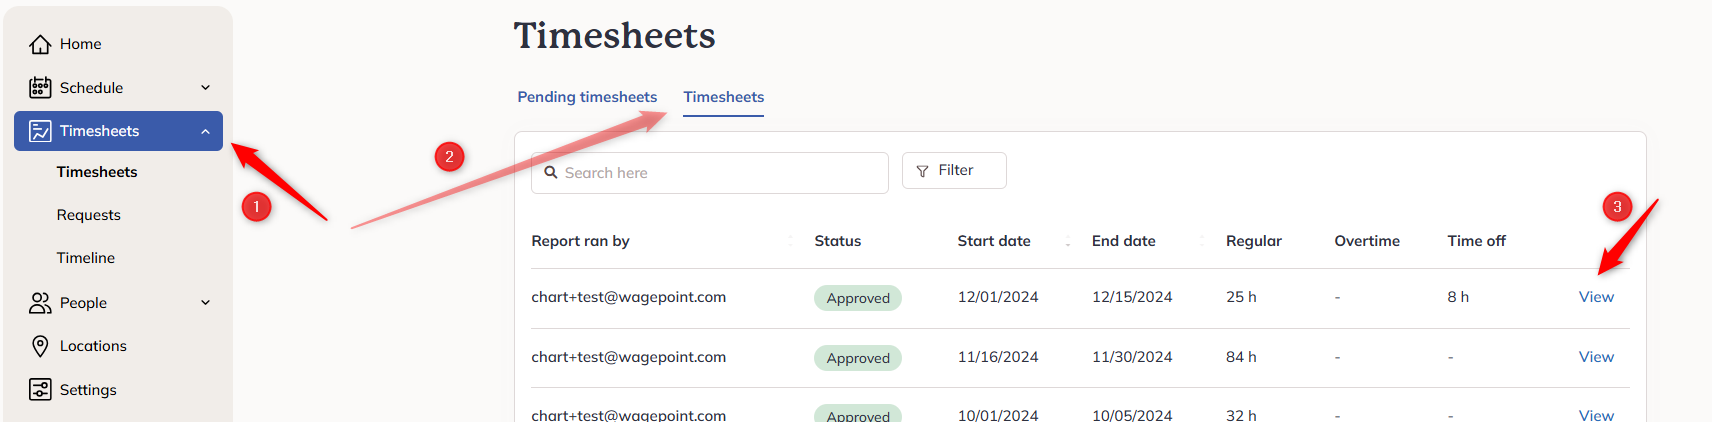Sort by the Start date column header
Image resolution: width=1712 pixels, height=422 pixels.
click(994, 241)
